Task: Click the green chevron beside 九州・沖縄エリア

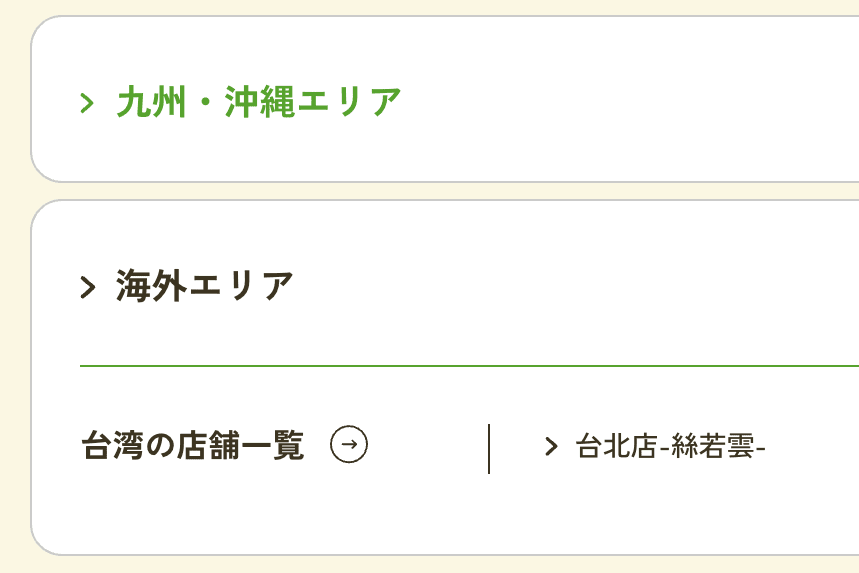Action: click(x=87, y=102)
